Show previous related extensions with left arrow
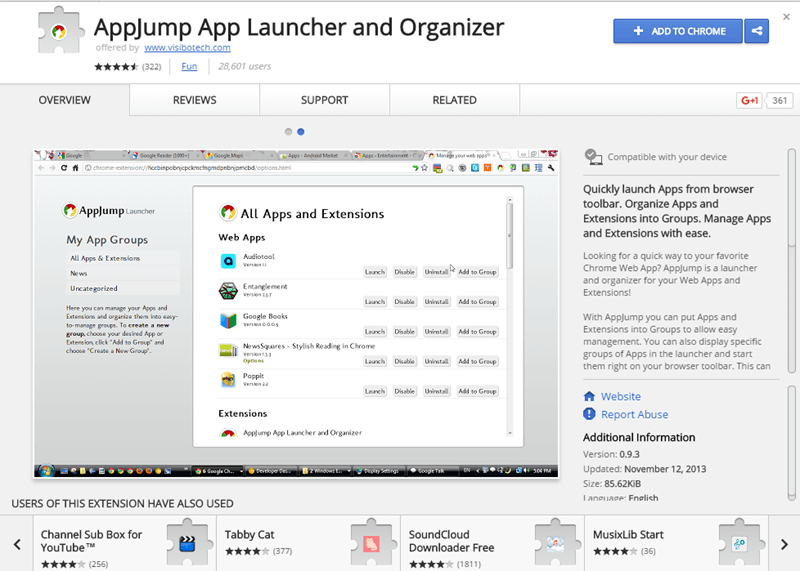The height and width of the screenshot is (571, 800). 17,544
